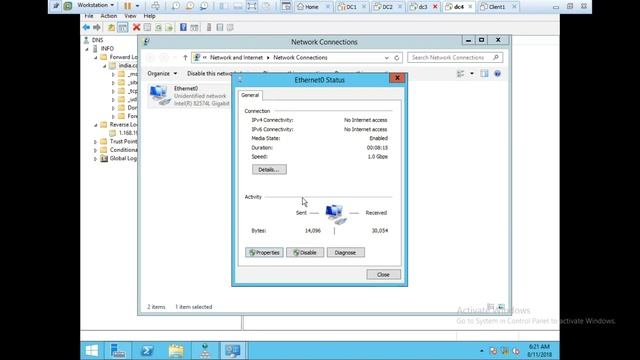
Task: Select the Global Logs tree node
Action: pyautogui.click(x=119, y=158)
